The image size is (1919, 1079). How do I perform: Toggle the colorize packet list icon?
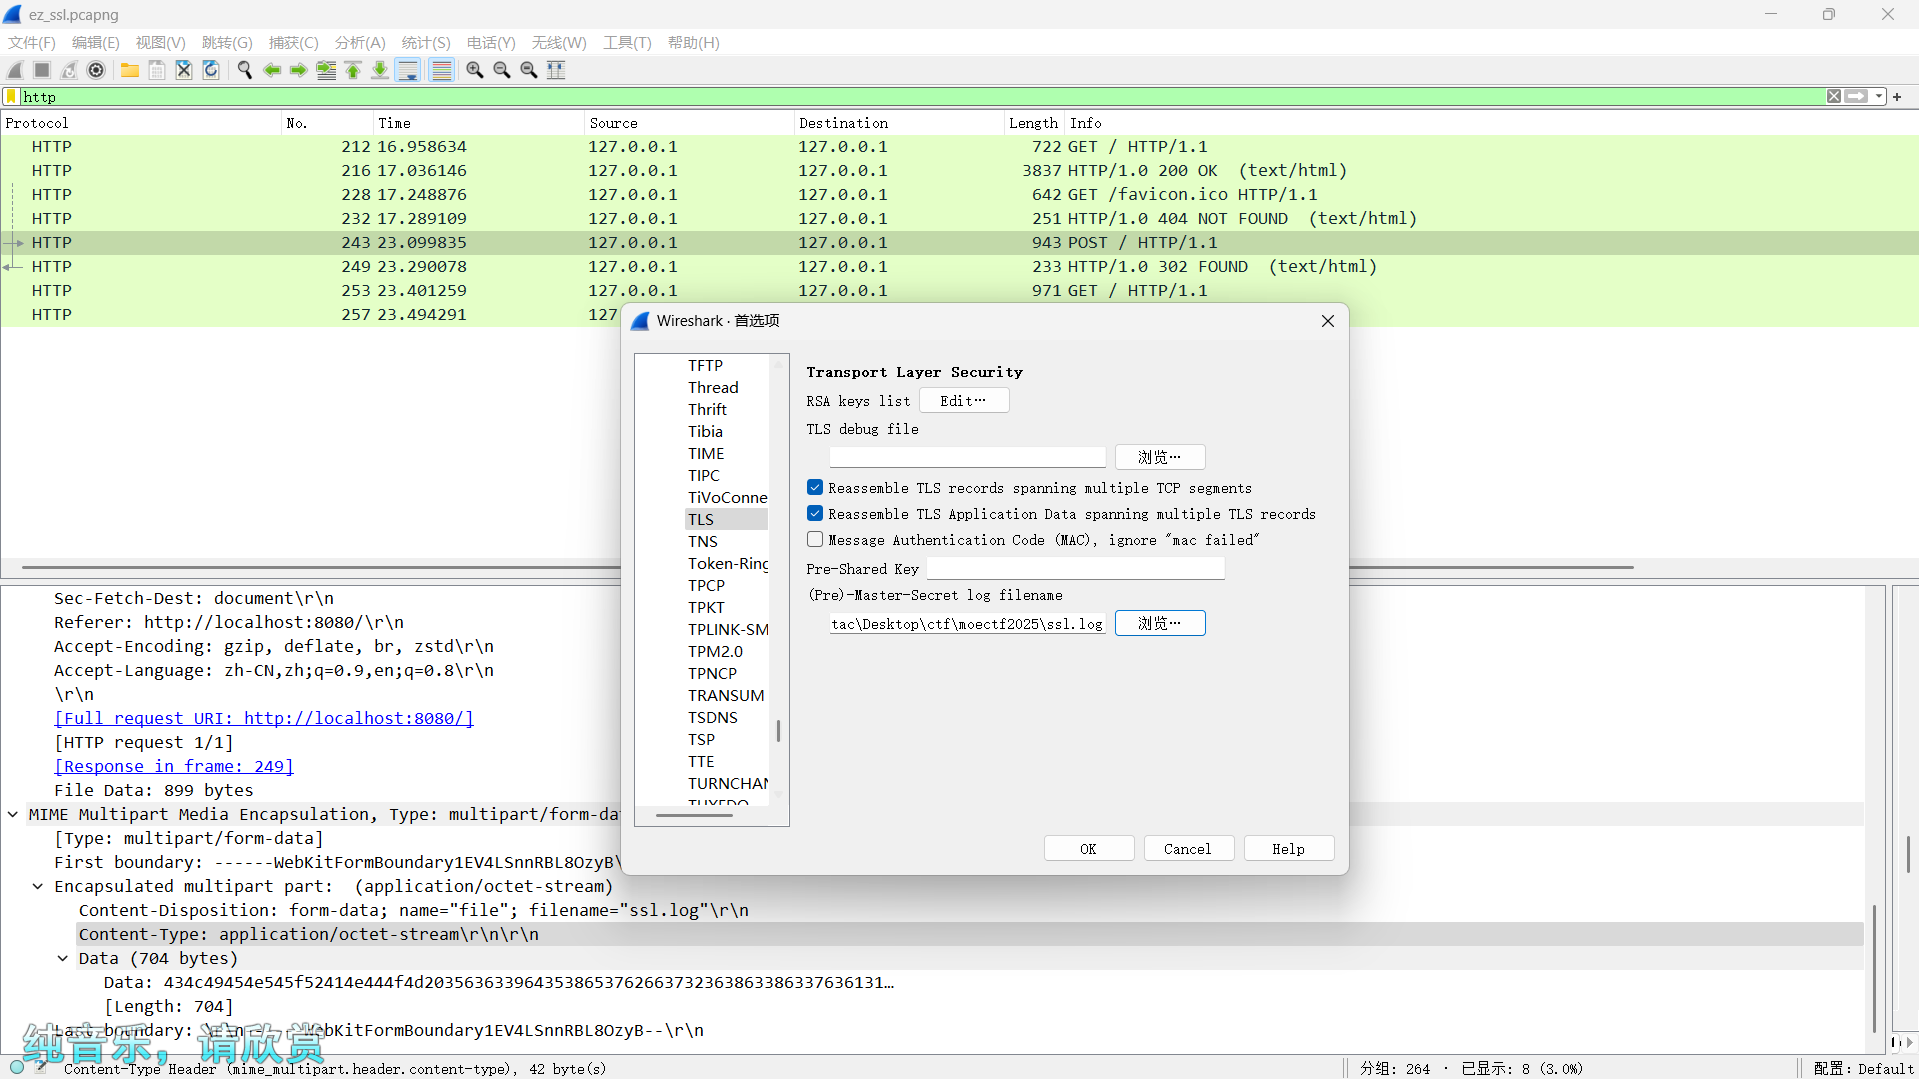tap(441, 70)
